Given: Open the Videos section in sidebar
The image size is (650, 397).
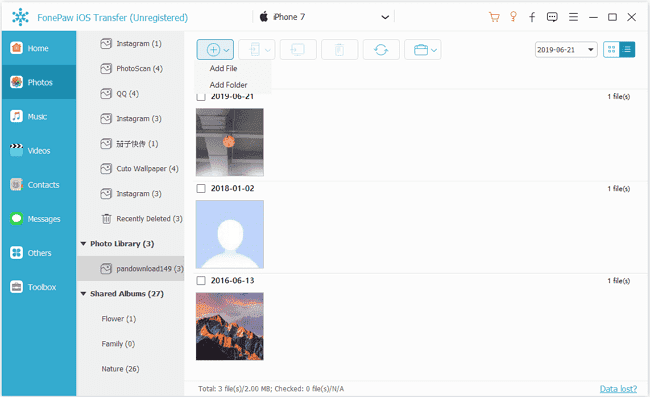Looking at the screenshot, I should pyautogui.click(x=39, y=150).
